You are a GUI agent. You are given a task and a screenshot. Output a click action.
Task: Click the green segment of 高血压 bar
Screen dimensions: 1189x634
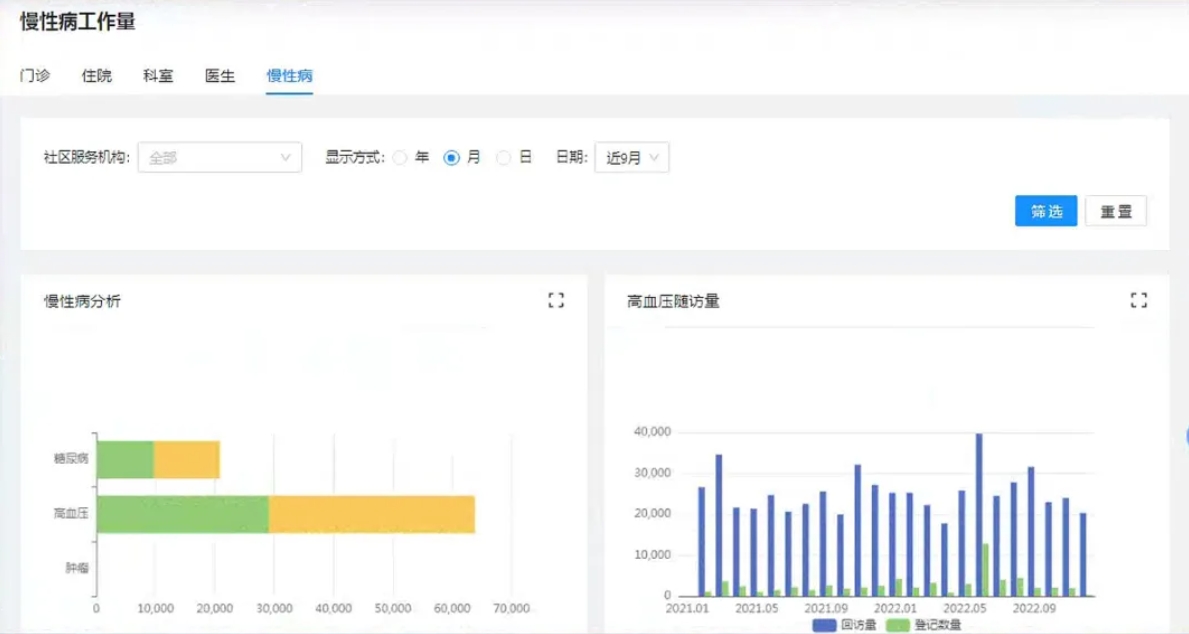pos(182,514)
